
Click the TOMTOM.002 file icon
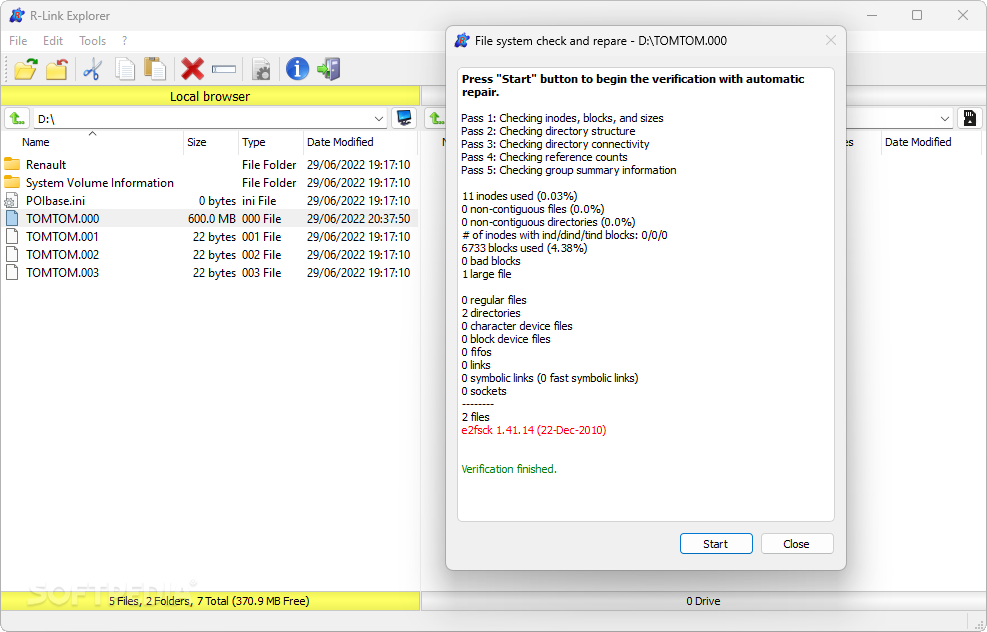click(12, 254)
